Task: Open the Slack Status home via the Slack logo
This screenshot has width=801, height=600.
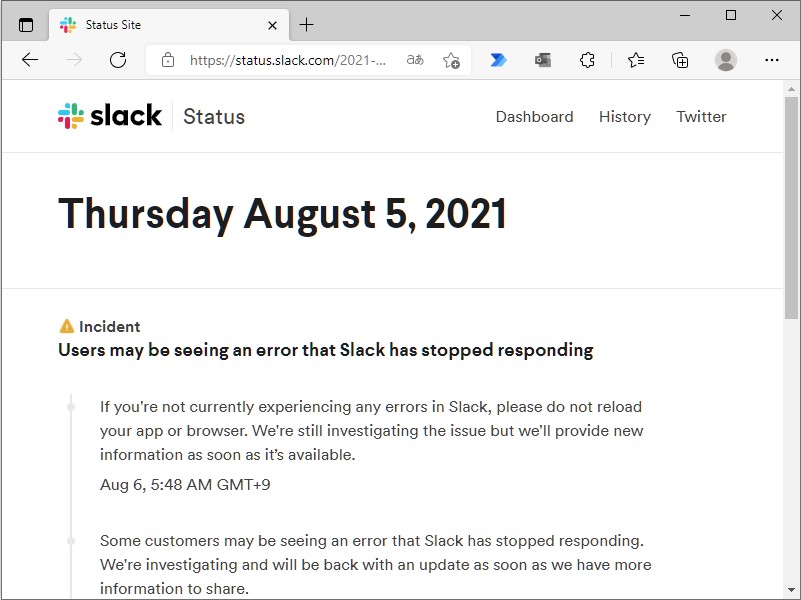Action: 108,115
